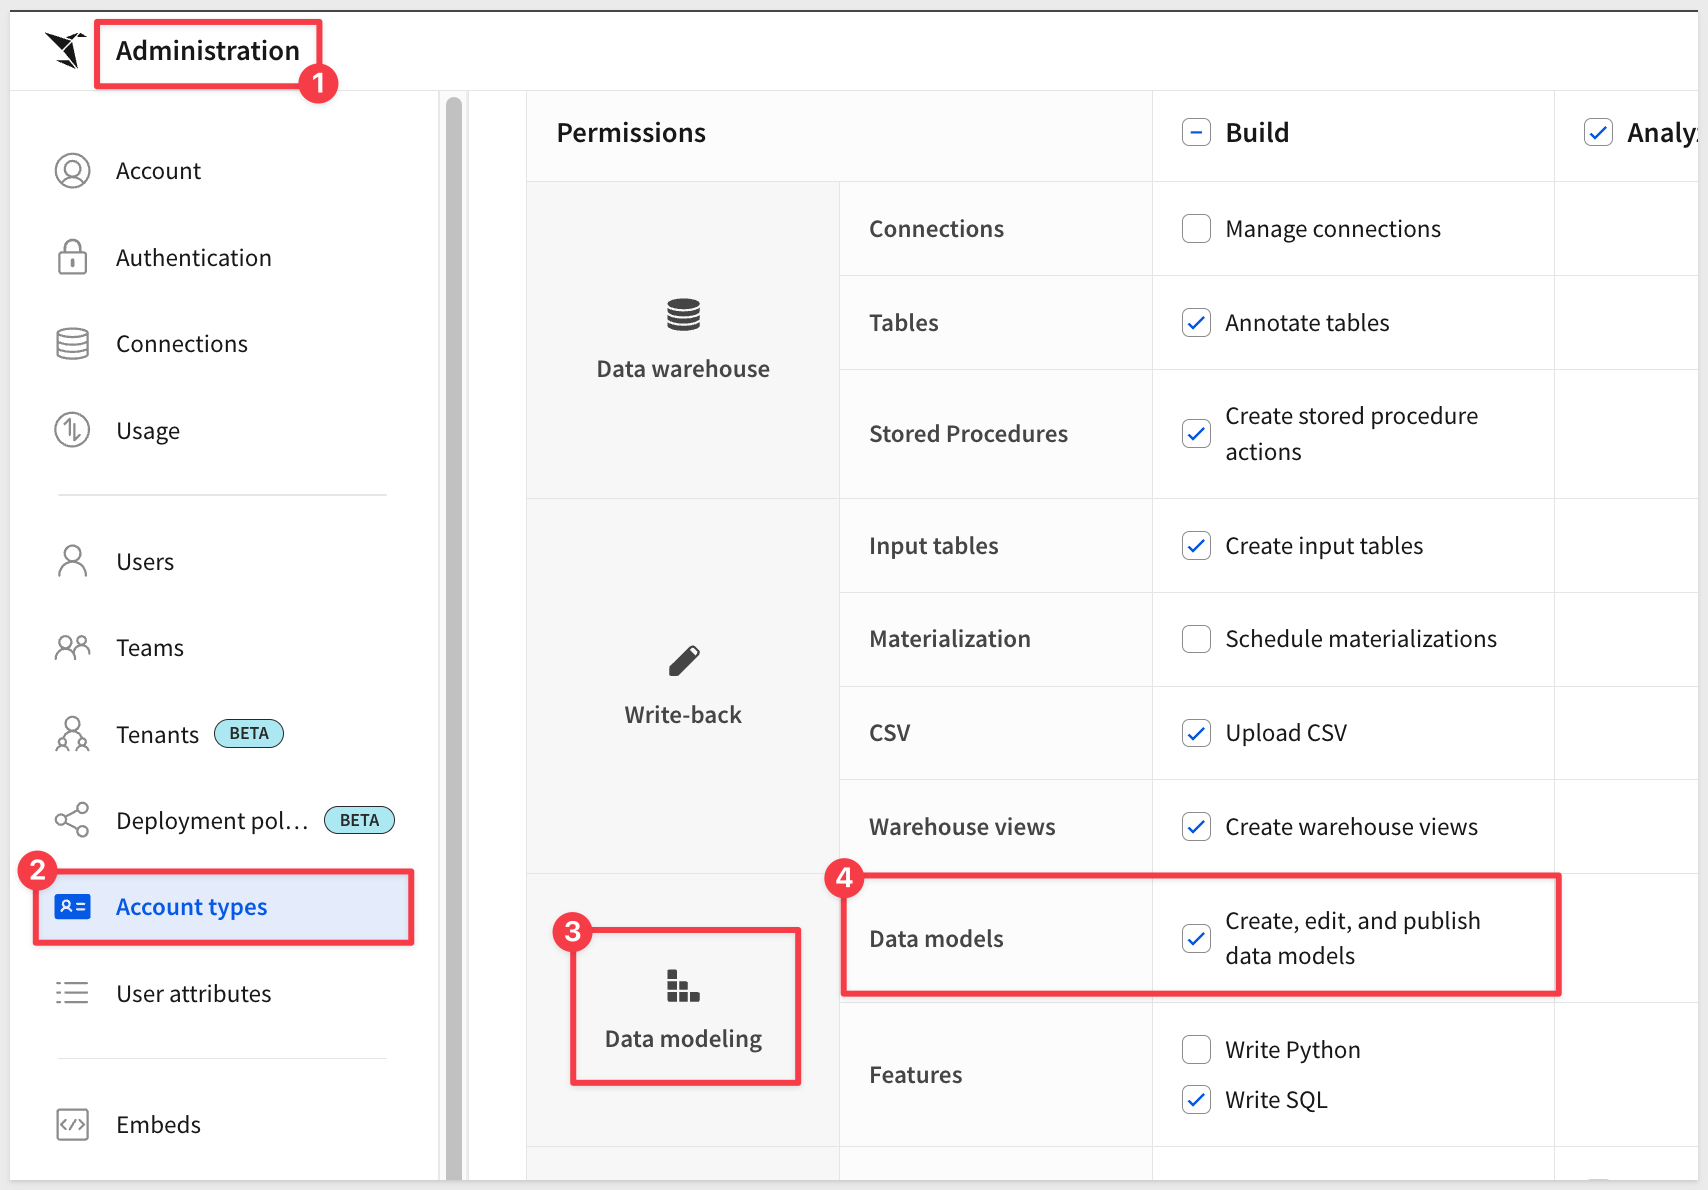Click the Teams people icon
This screenshot has width=1708, height=1190.
click(x=72, y=648)
